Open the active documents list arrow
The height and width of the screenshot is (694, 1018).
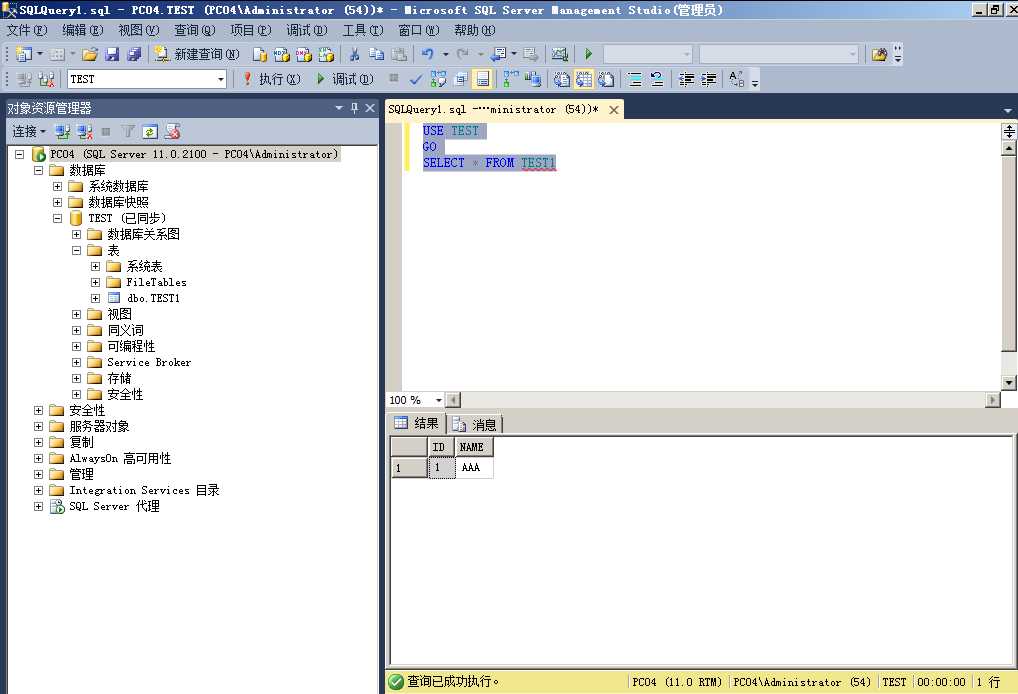pos(1008,111)
